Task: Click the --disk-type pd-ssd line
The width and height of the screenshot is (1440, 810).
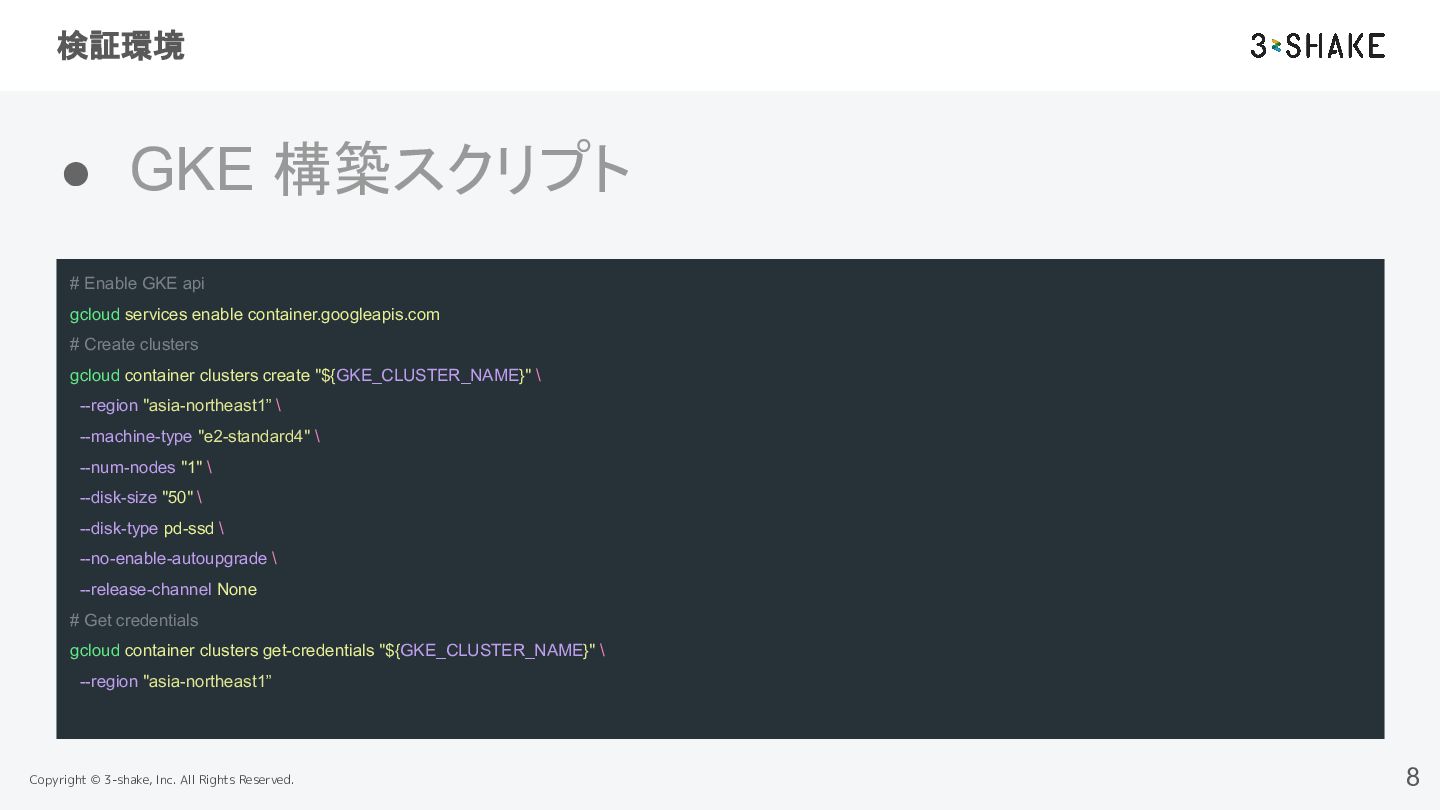Action: (151, 528)
